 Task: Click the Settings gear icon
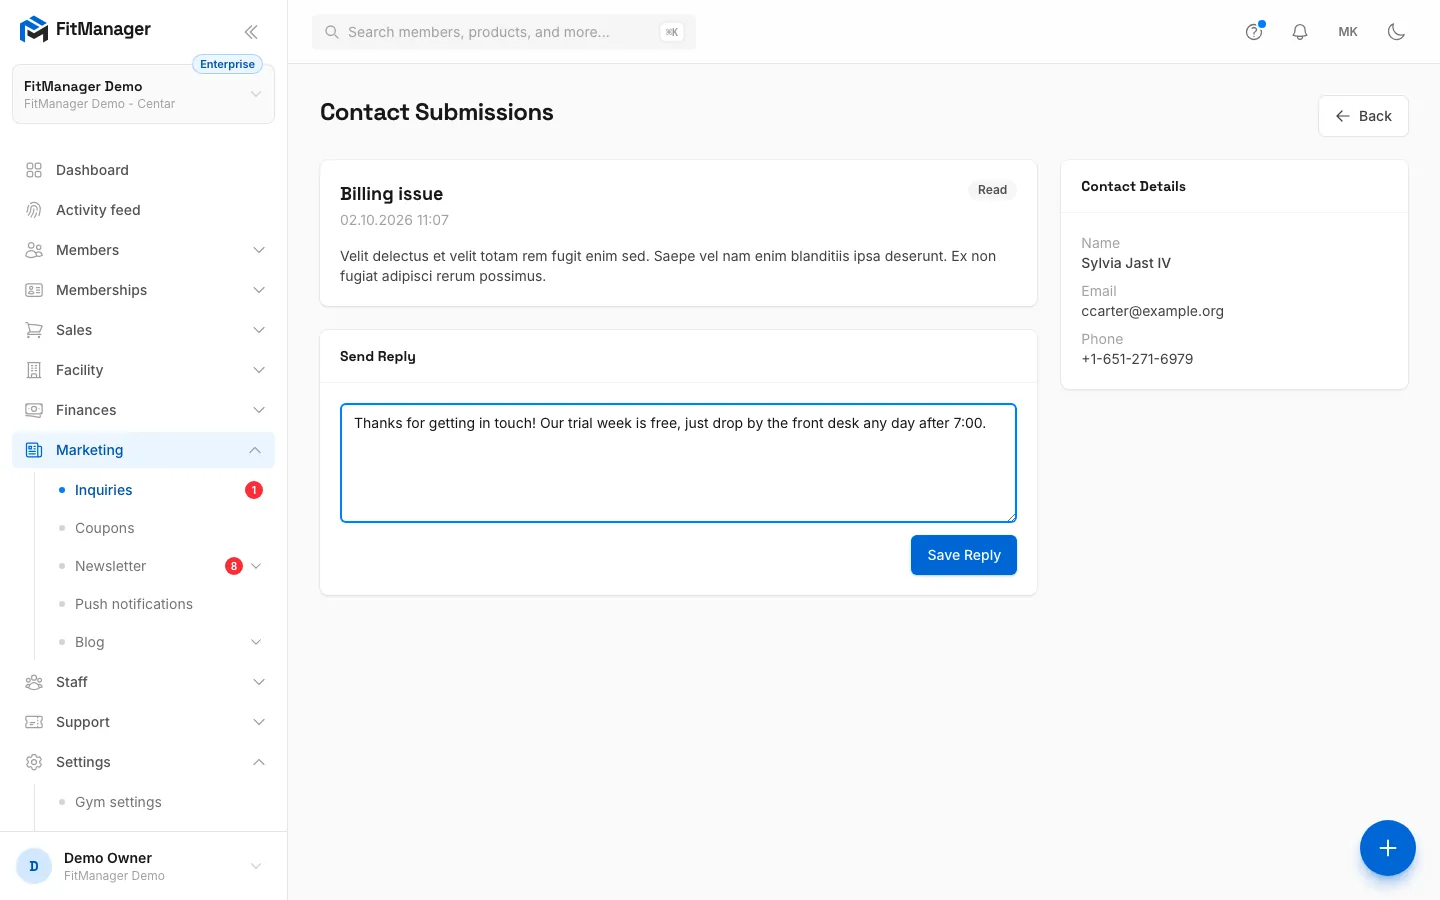tap(34, 762)
